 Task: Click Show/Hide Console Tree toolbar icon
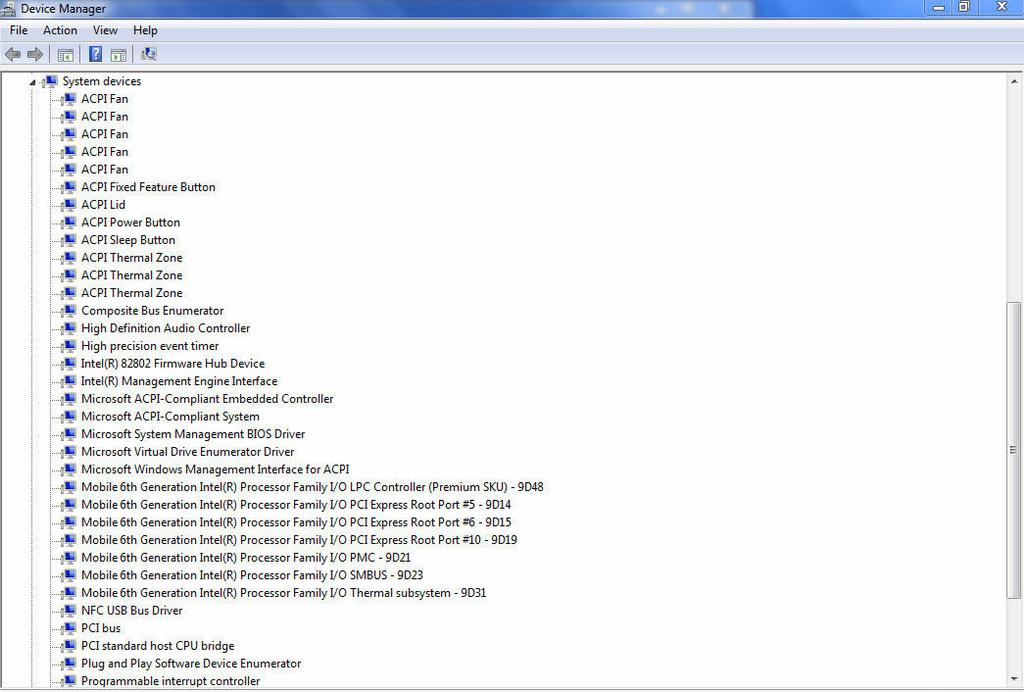[65, 55]
